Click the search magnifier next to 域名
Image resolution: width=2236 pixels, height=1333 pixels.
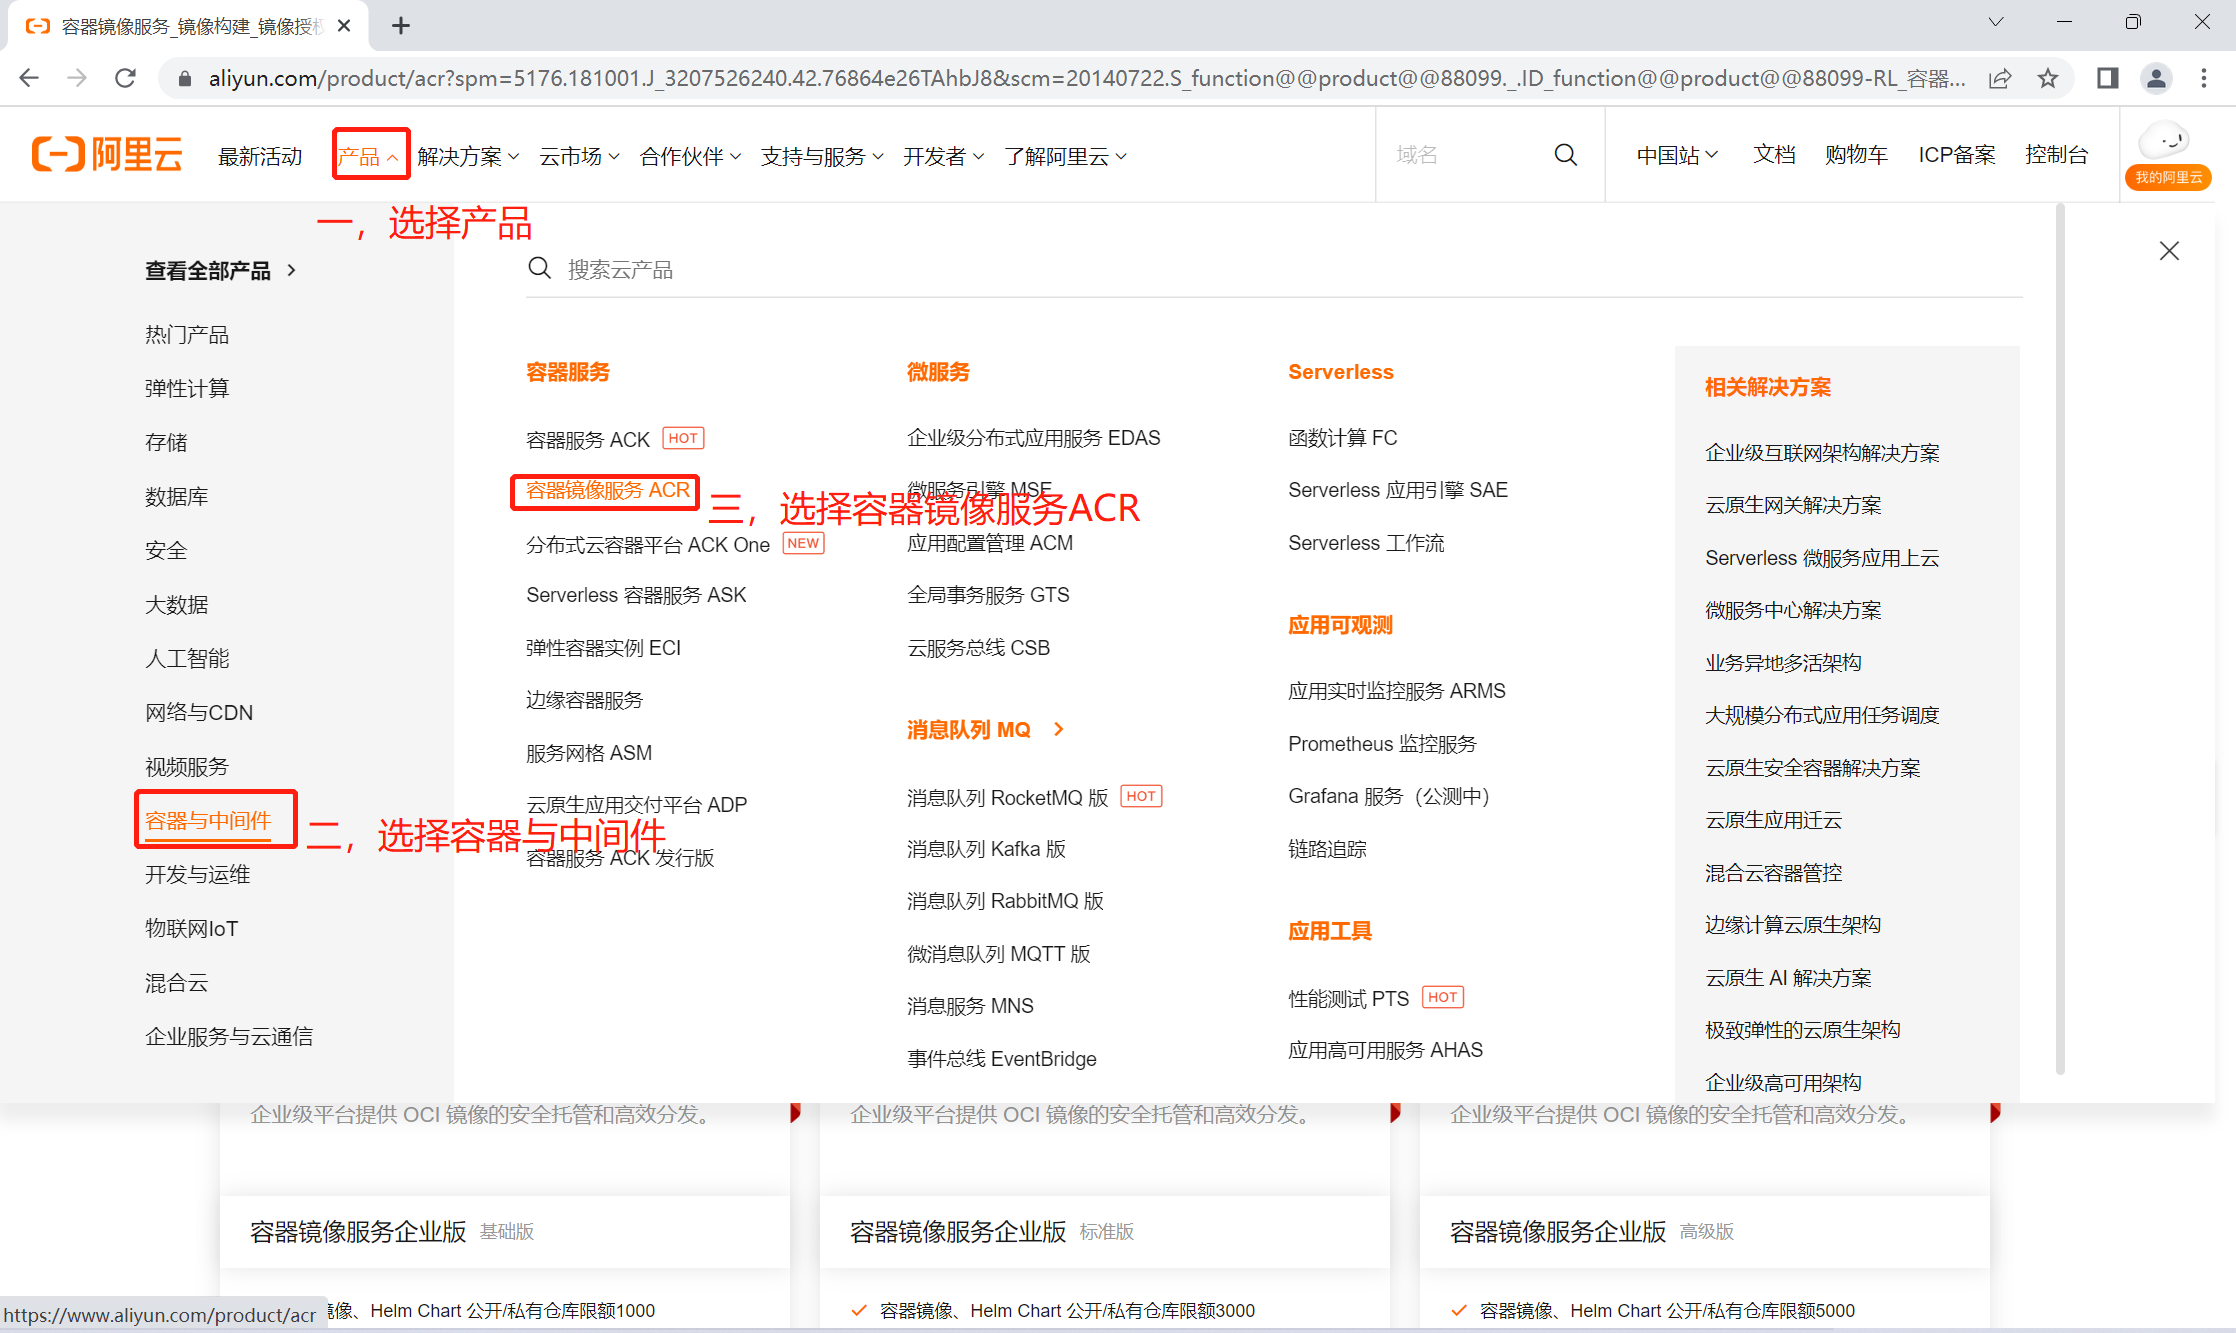[1566, 155]
